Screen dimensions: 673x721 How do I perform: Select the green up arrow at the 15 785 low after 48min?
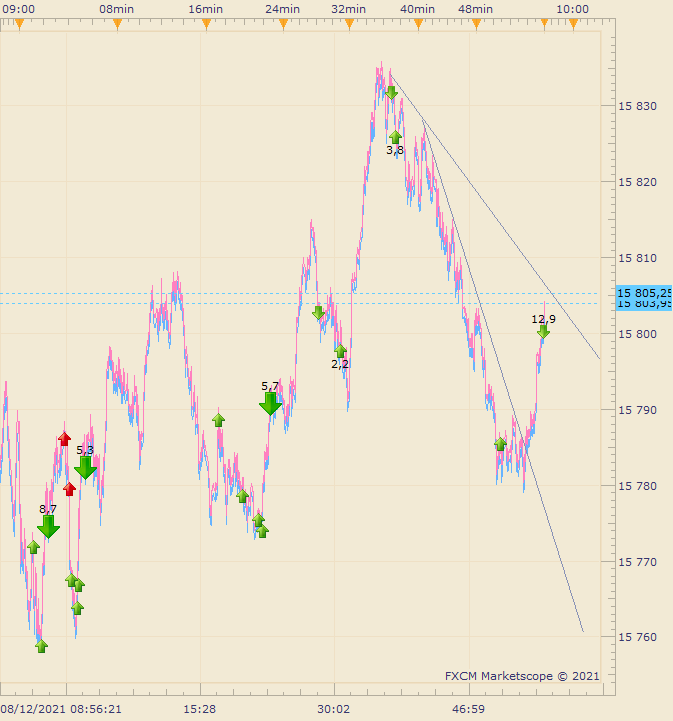click(x=500, y=444)
